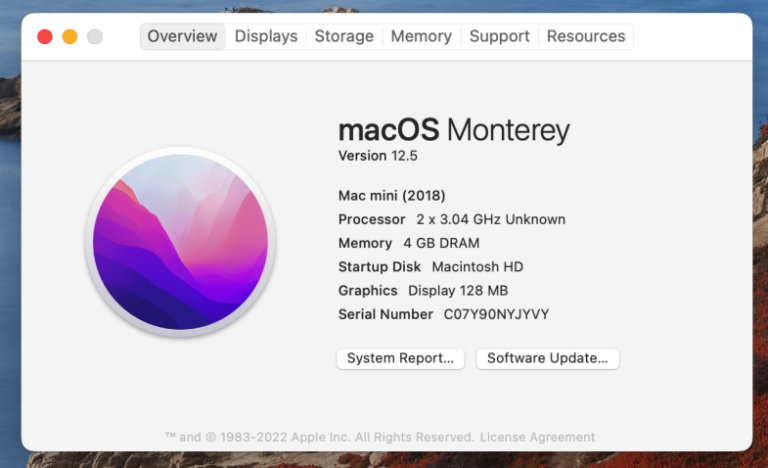The width and height of the screenshot is (768, 468).
Task: Click the processor value 2 x 3.04 GHz
Action: click(490, 219)
